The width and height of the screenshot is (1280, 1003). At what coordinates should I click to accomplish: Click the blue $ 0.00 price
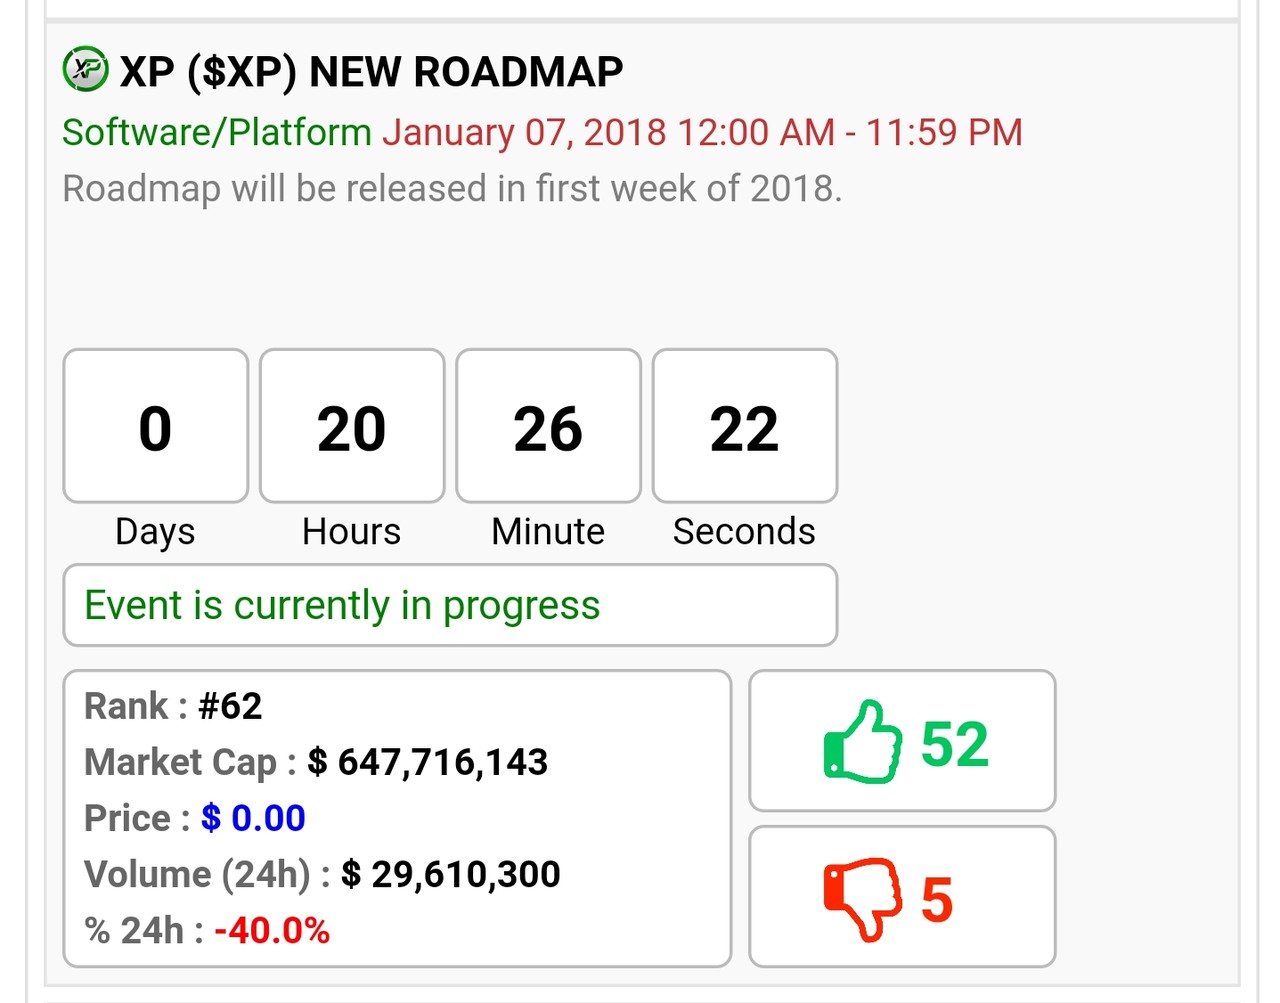(x=253, y=818)
